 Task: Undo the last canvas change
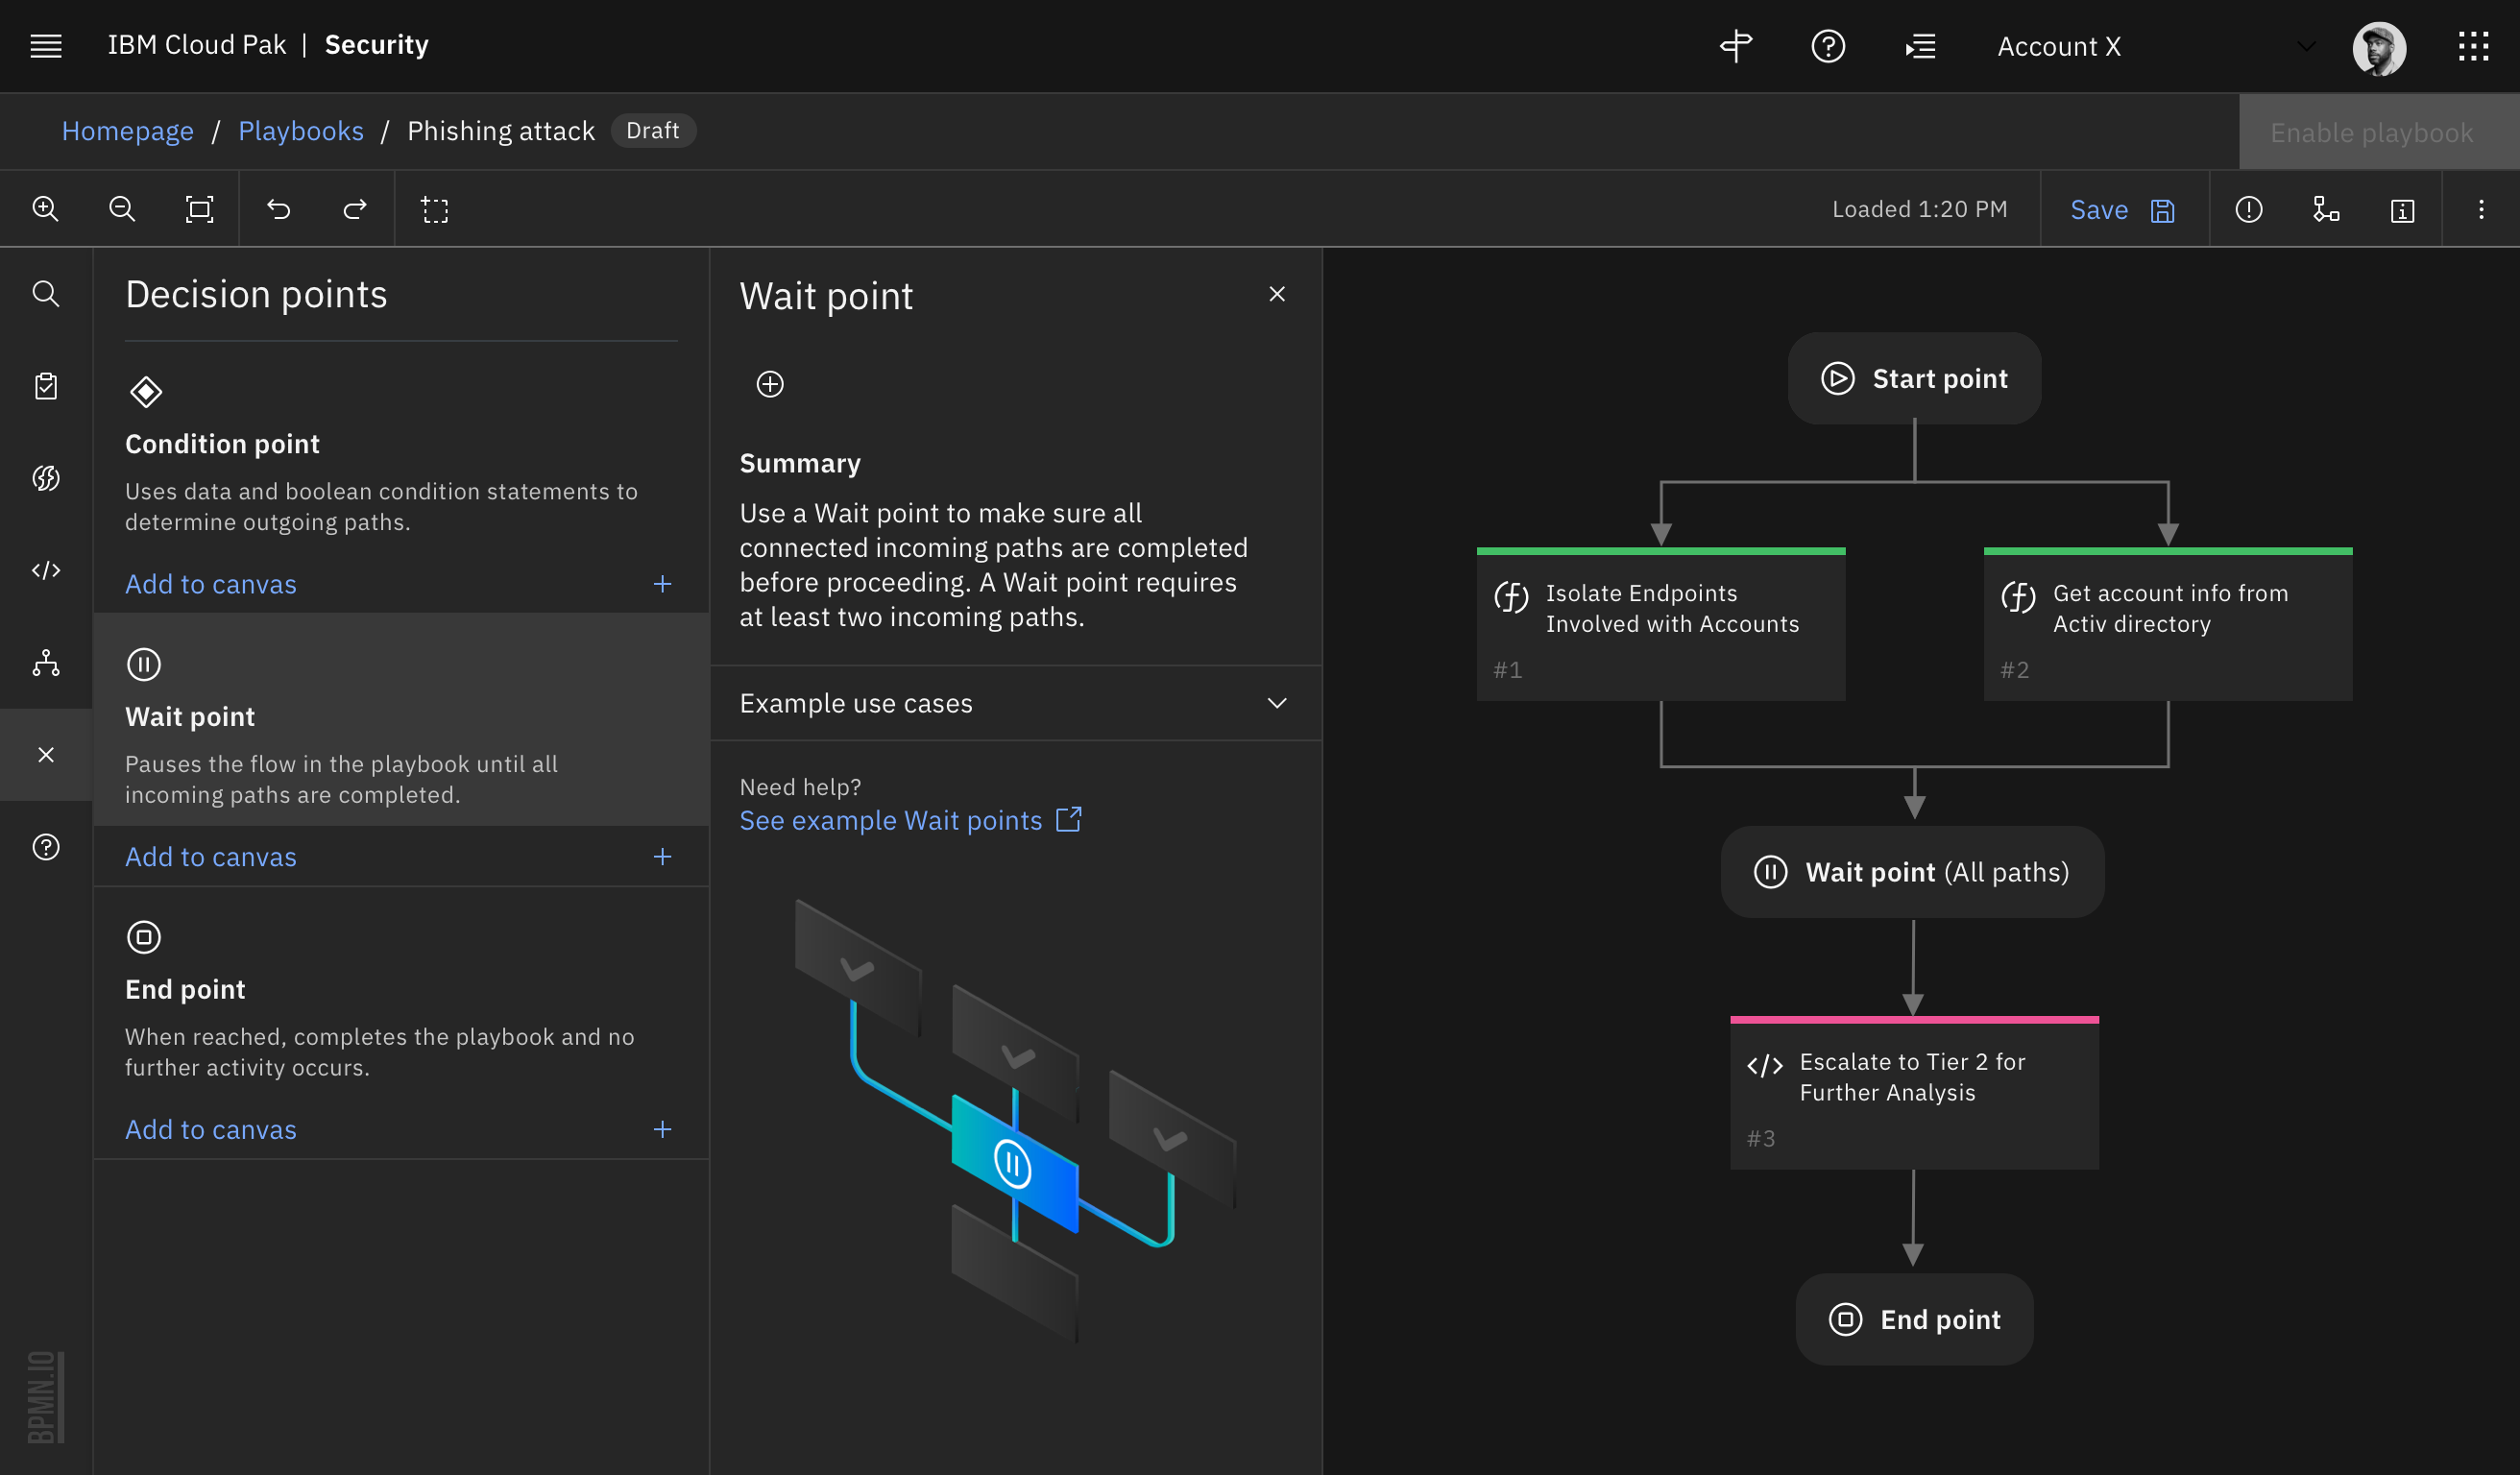coord(278,208)
